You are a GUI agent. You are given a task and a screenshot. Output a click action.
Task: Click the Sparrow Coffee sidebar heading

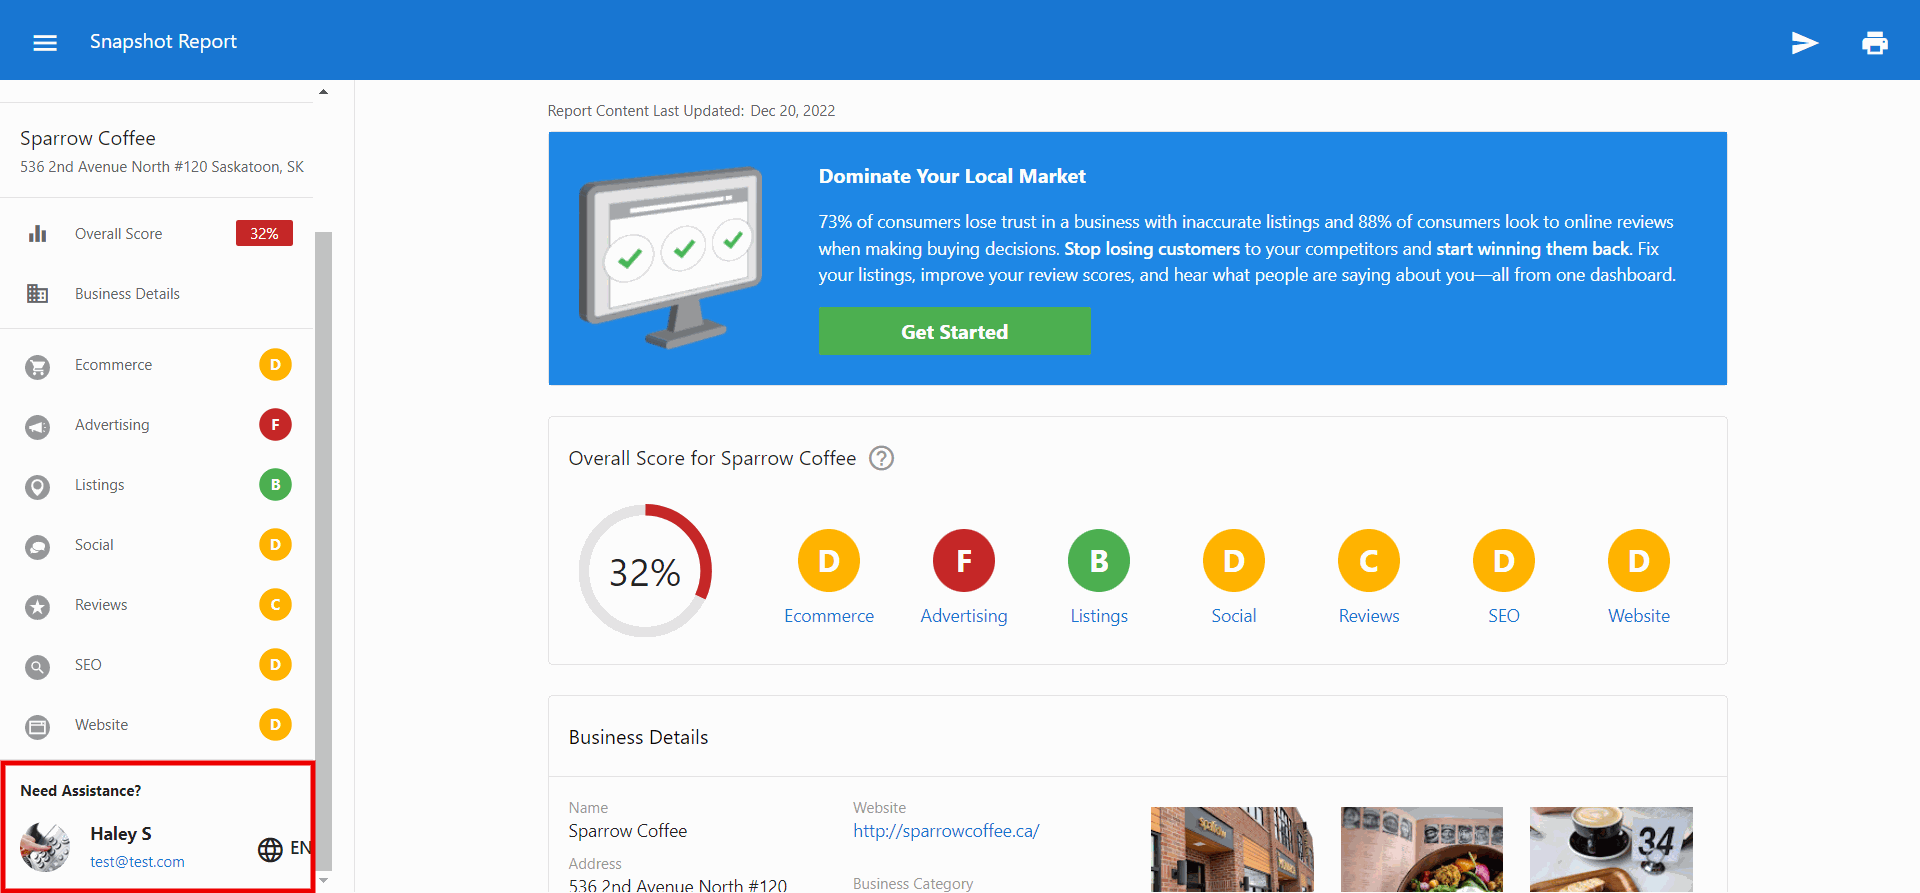click(x=88, y=138)
